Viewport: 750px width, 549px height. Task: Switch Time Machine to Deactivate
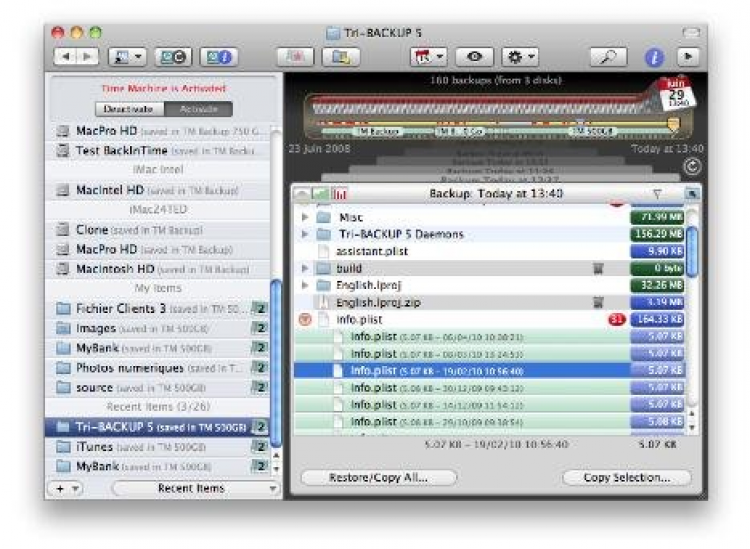coord(129,109)
